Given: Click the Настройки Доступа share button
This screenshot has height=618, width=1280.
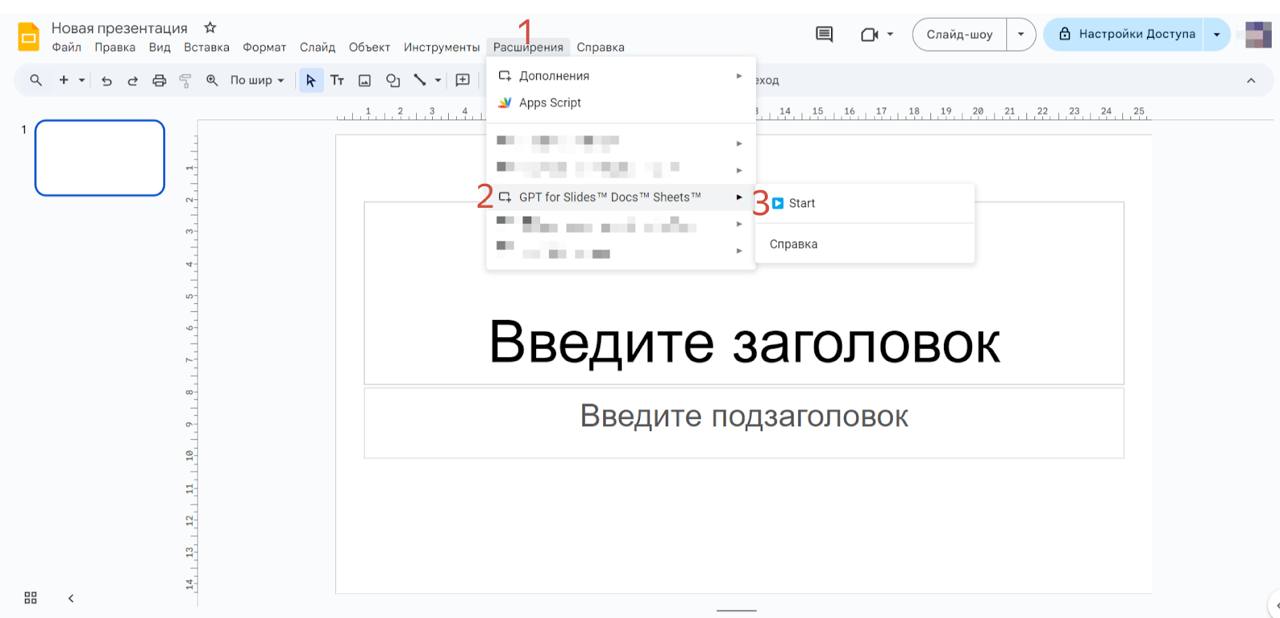Looking at the screenshot, I should click(x=1126, y=34).
